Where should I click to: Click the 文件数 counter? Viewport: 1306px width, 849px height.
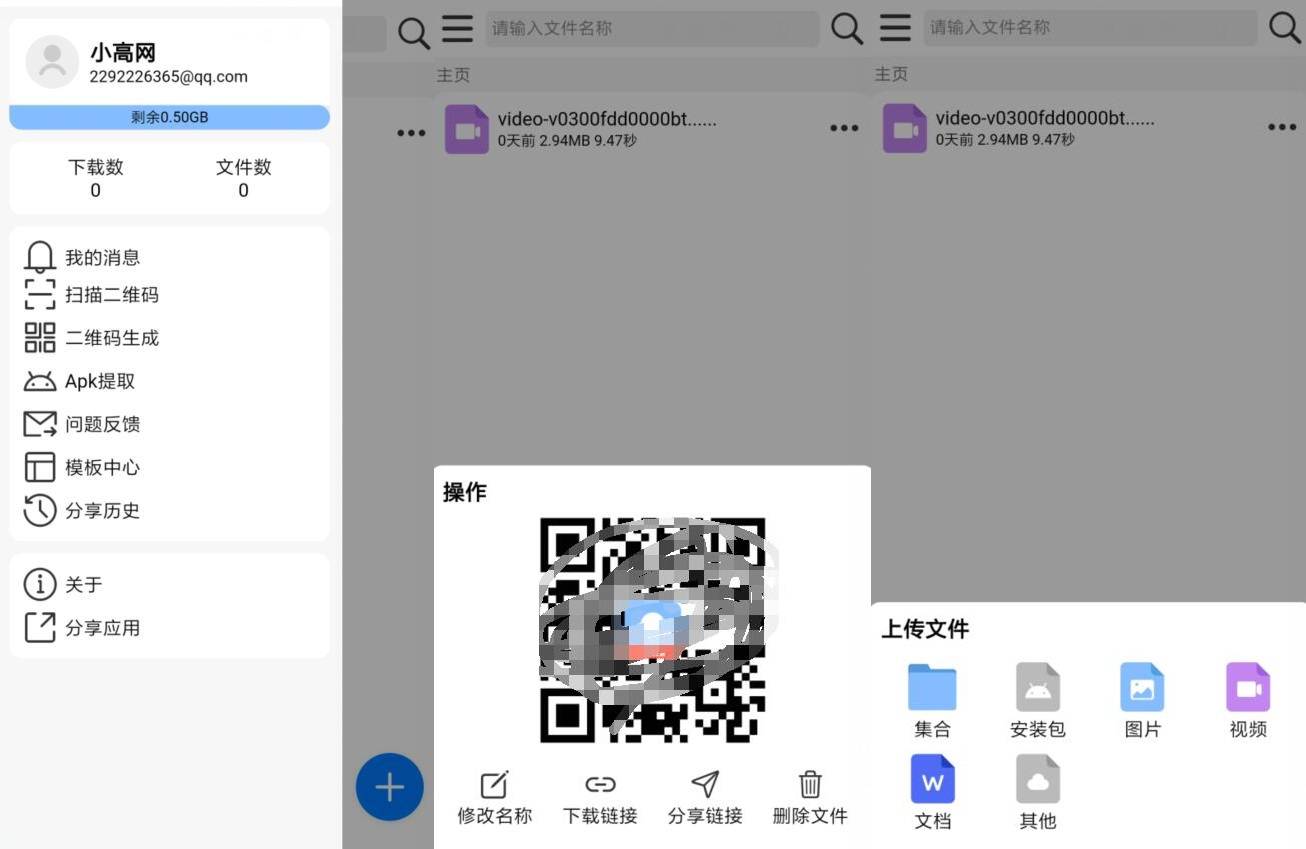(x=243, y=178)
